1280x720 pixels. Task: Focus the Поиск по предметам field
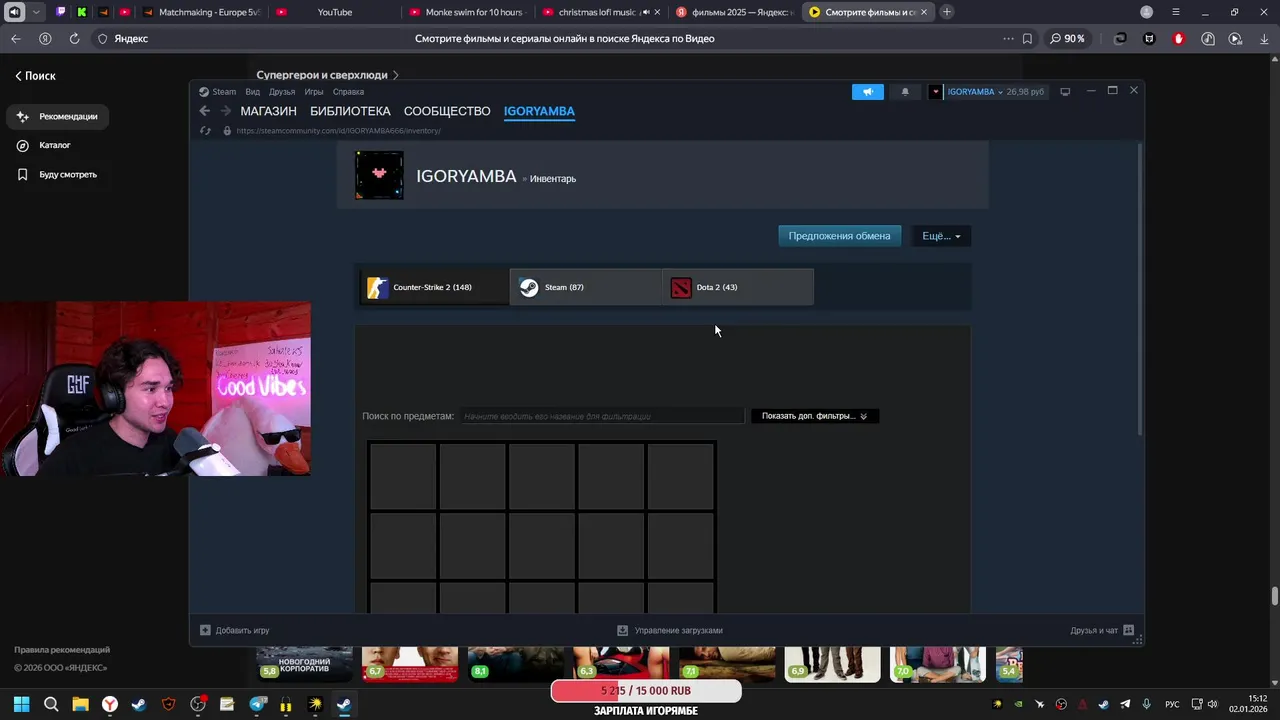(x=602, y=416)
